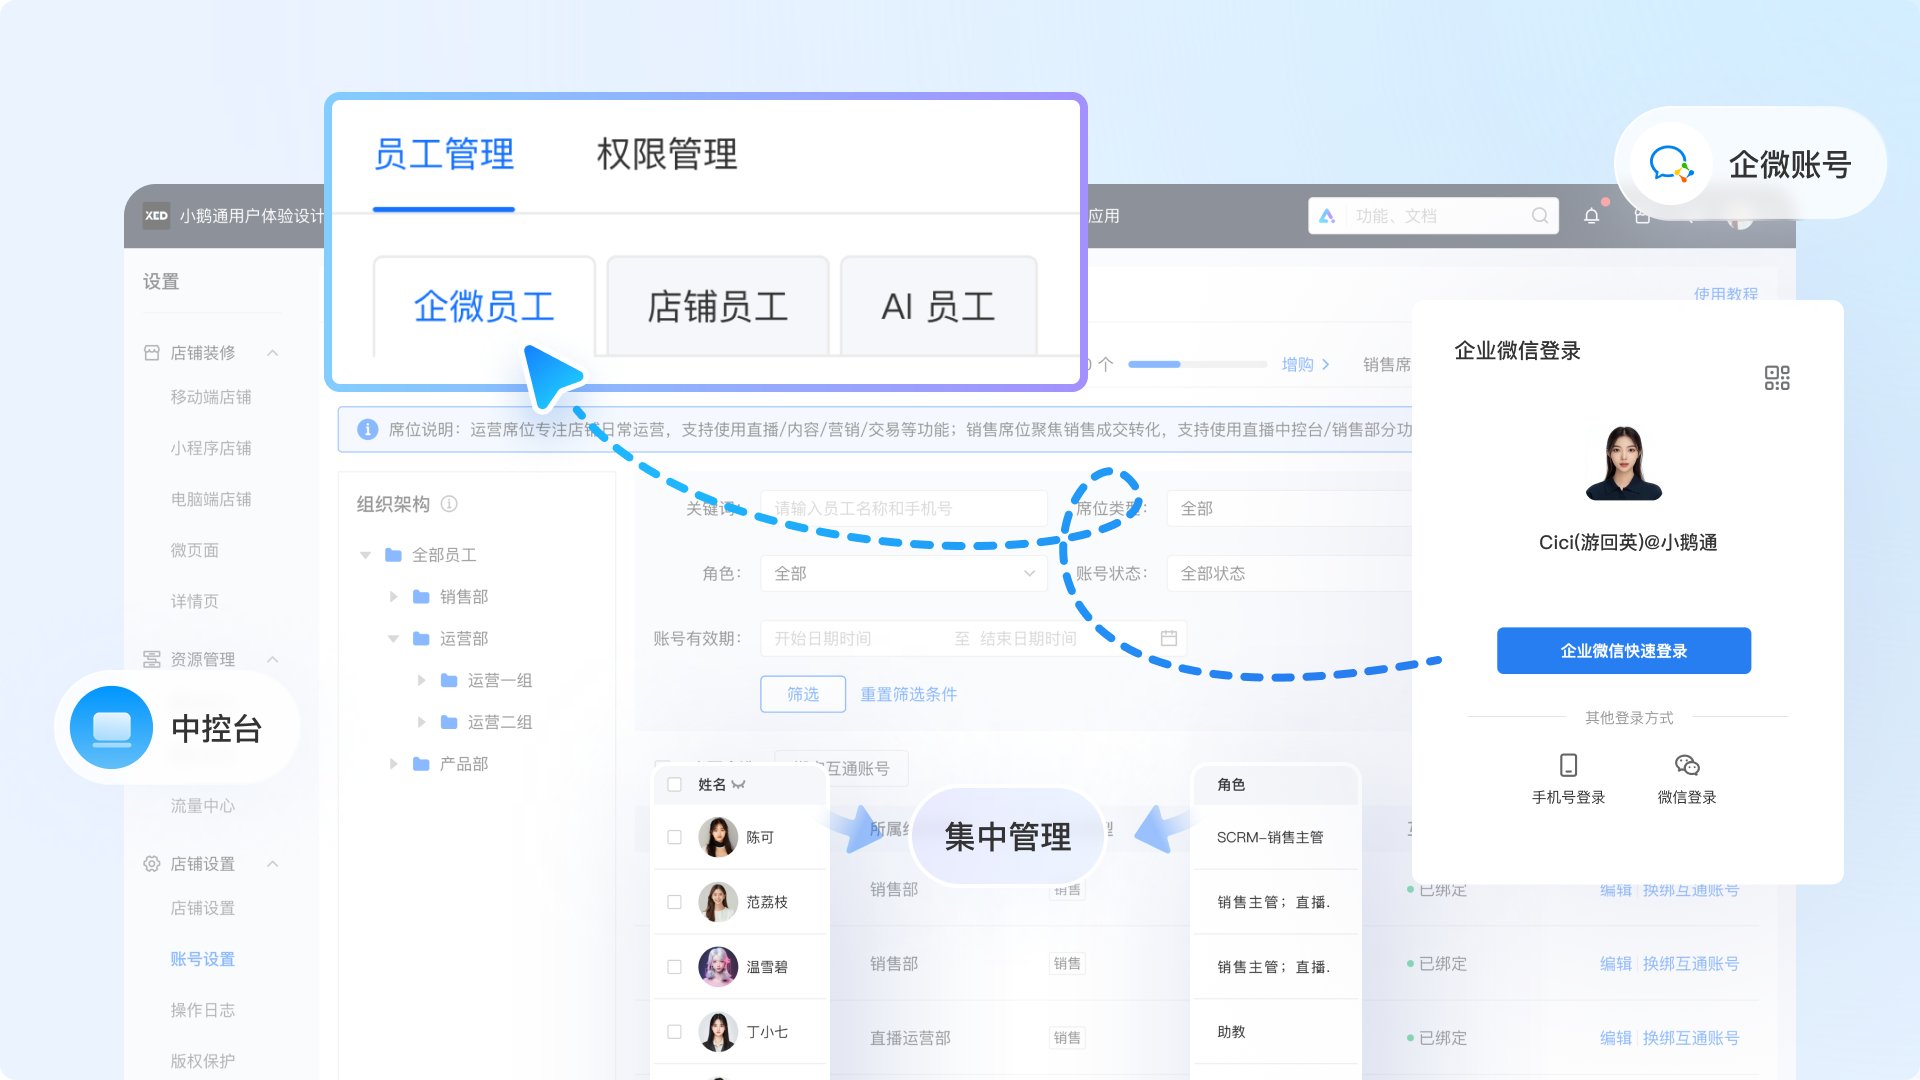This screenshot has width=1920, height=1080.
Task: Click the search magnifier icon
Action: (x=1540, y=216)
